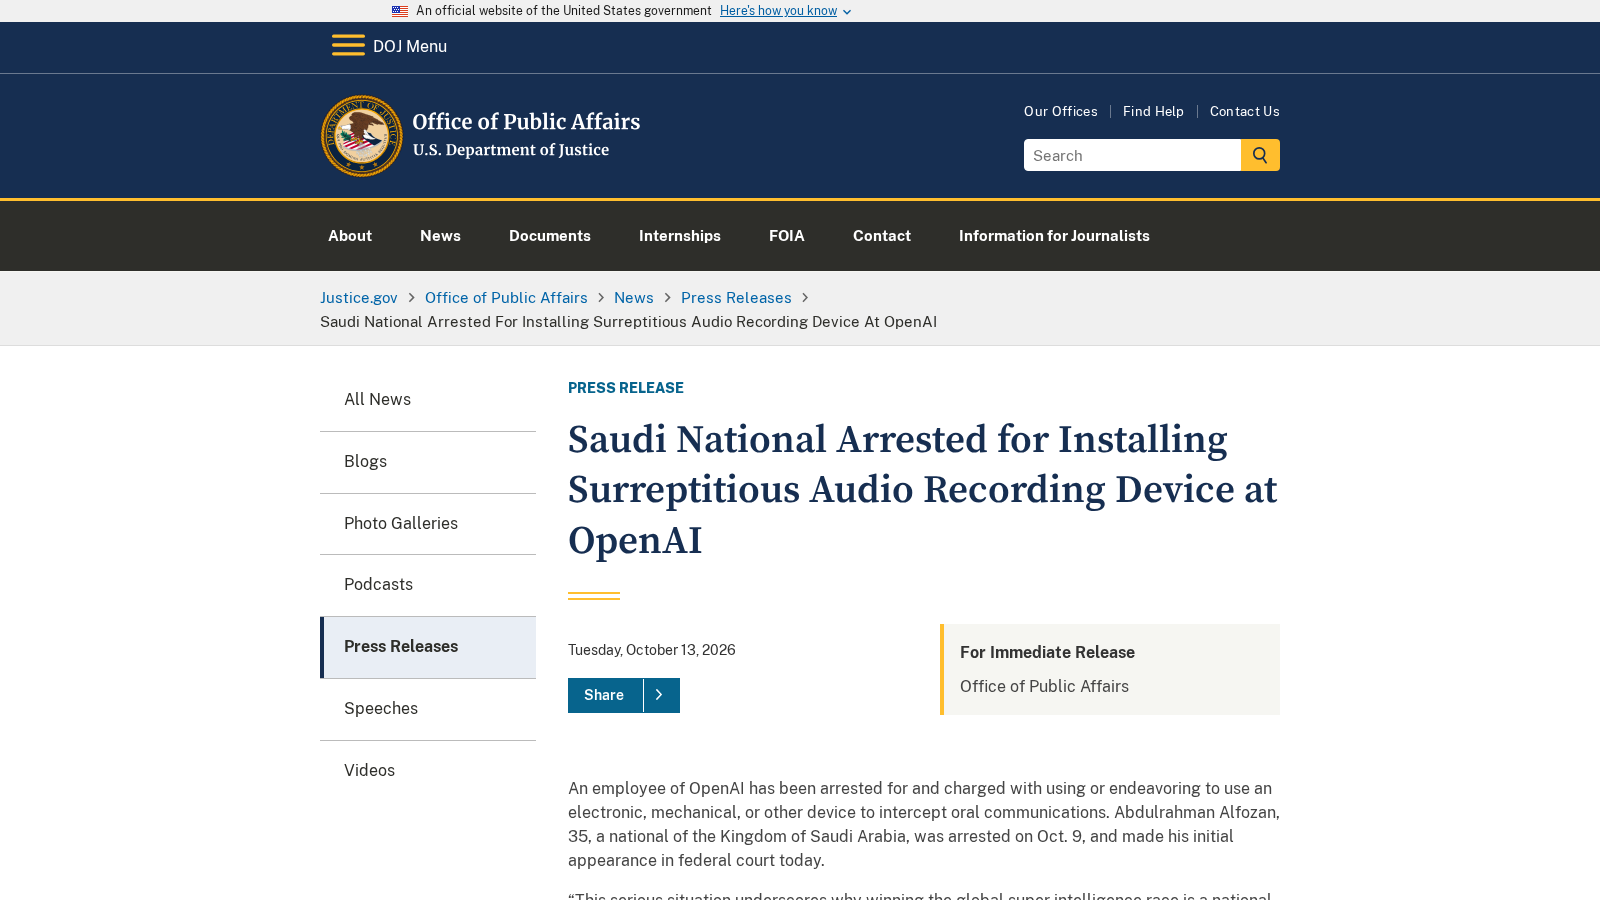Focus the Search input field
The height and width of the screenshot is (900, 1600).
(1132, 155)
